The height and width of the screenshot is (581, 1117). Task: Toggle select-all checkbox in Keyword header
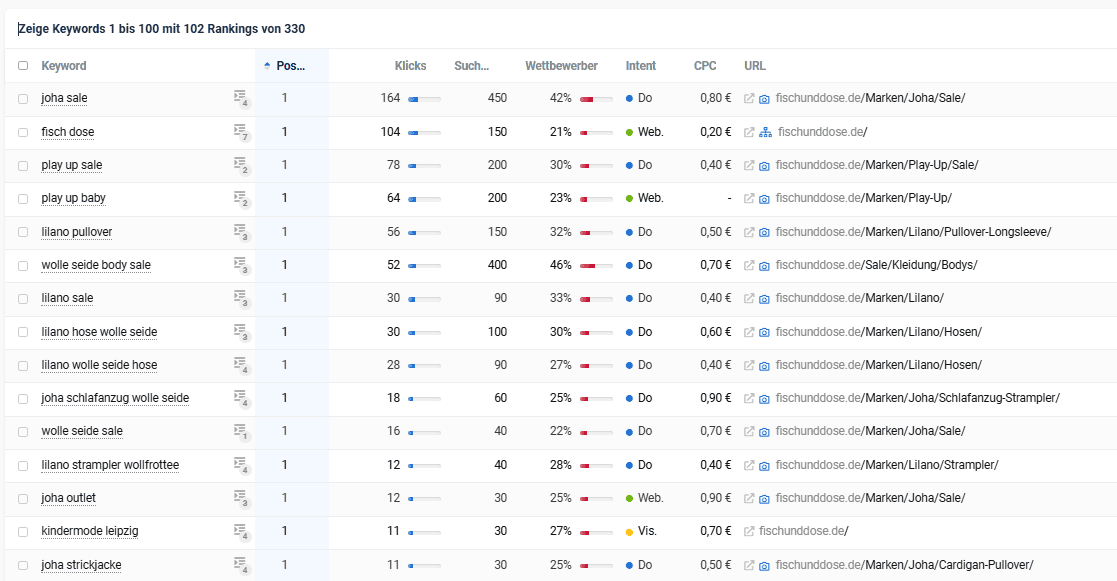click(23, 66)
